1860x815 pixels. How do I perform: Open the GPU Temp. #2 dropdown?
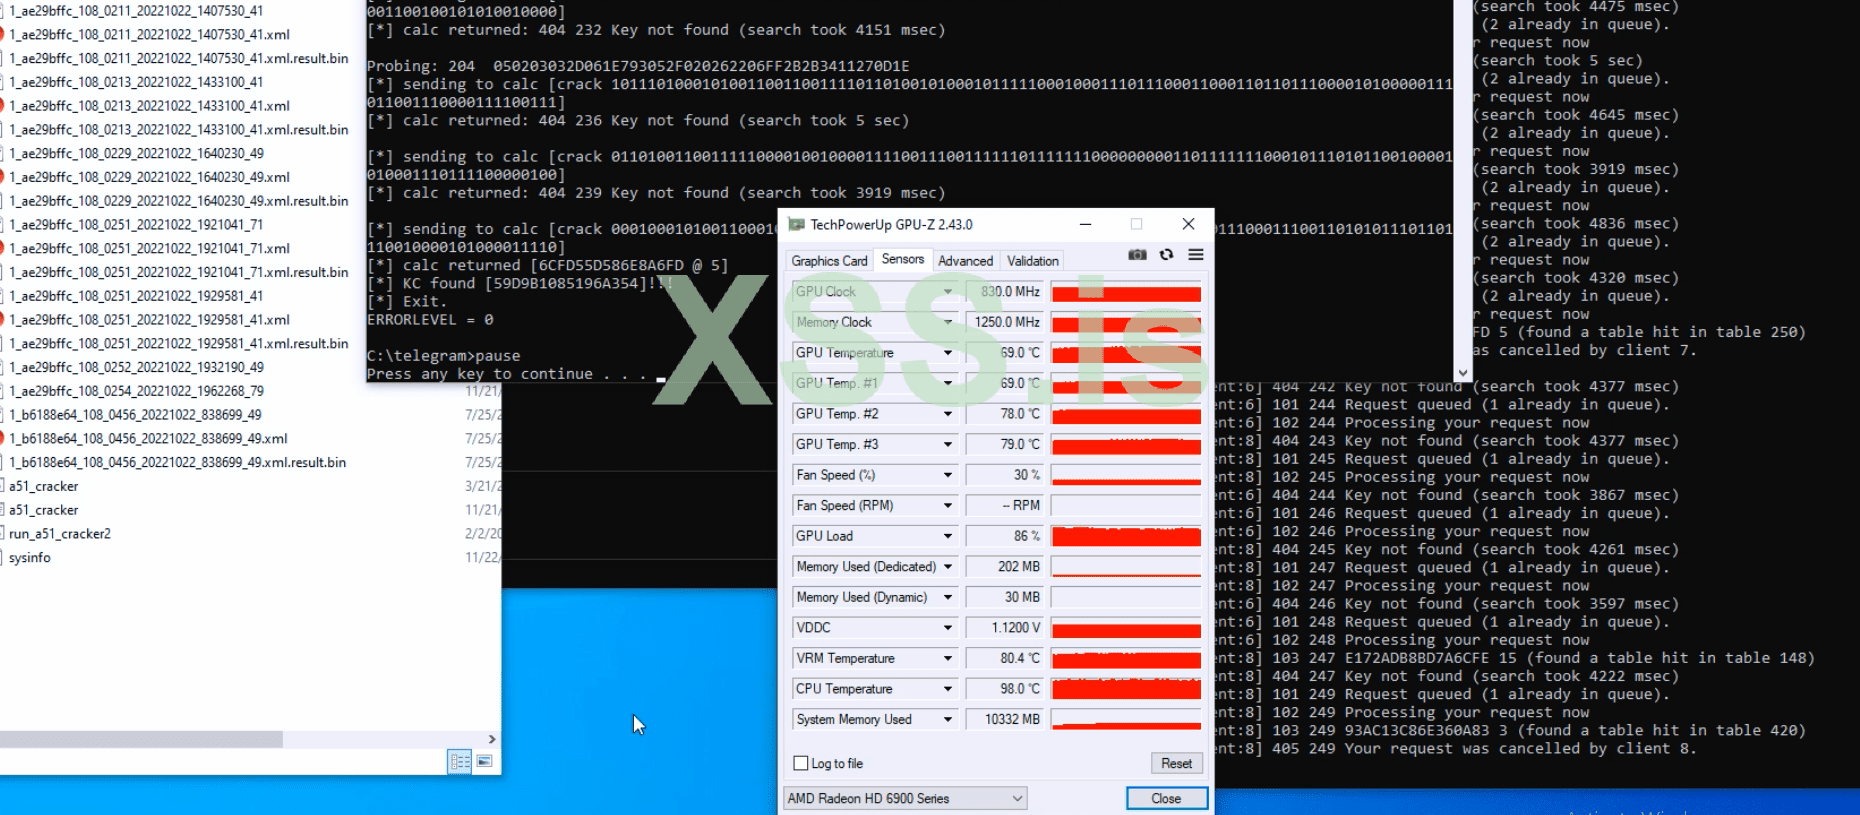click(948, 414)
